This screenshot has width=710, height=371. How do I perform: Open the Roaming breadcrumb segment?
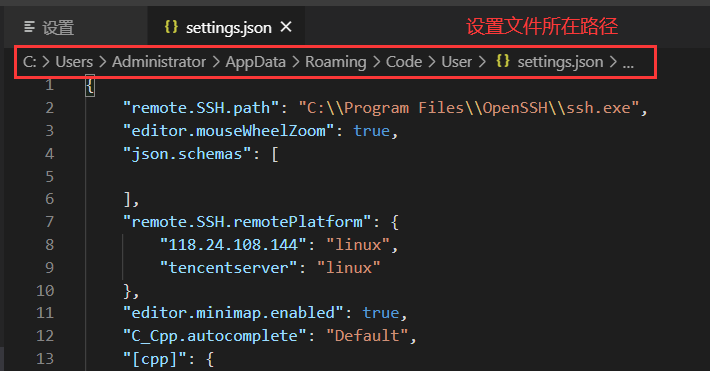point(336,62)
